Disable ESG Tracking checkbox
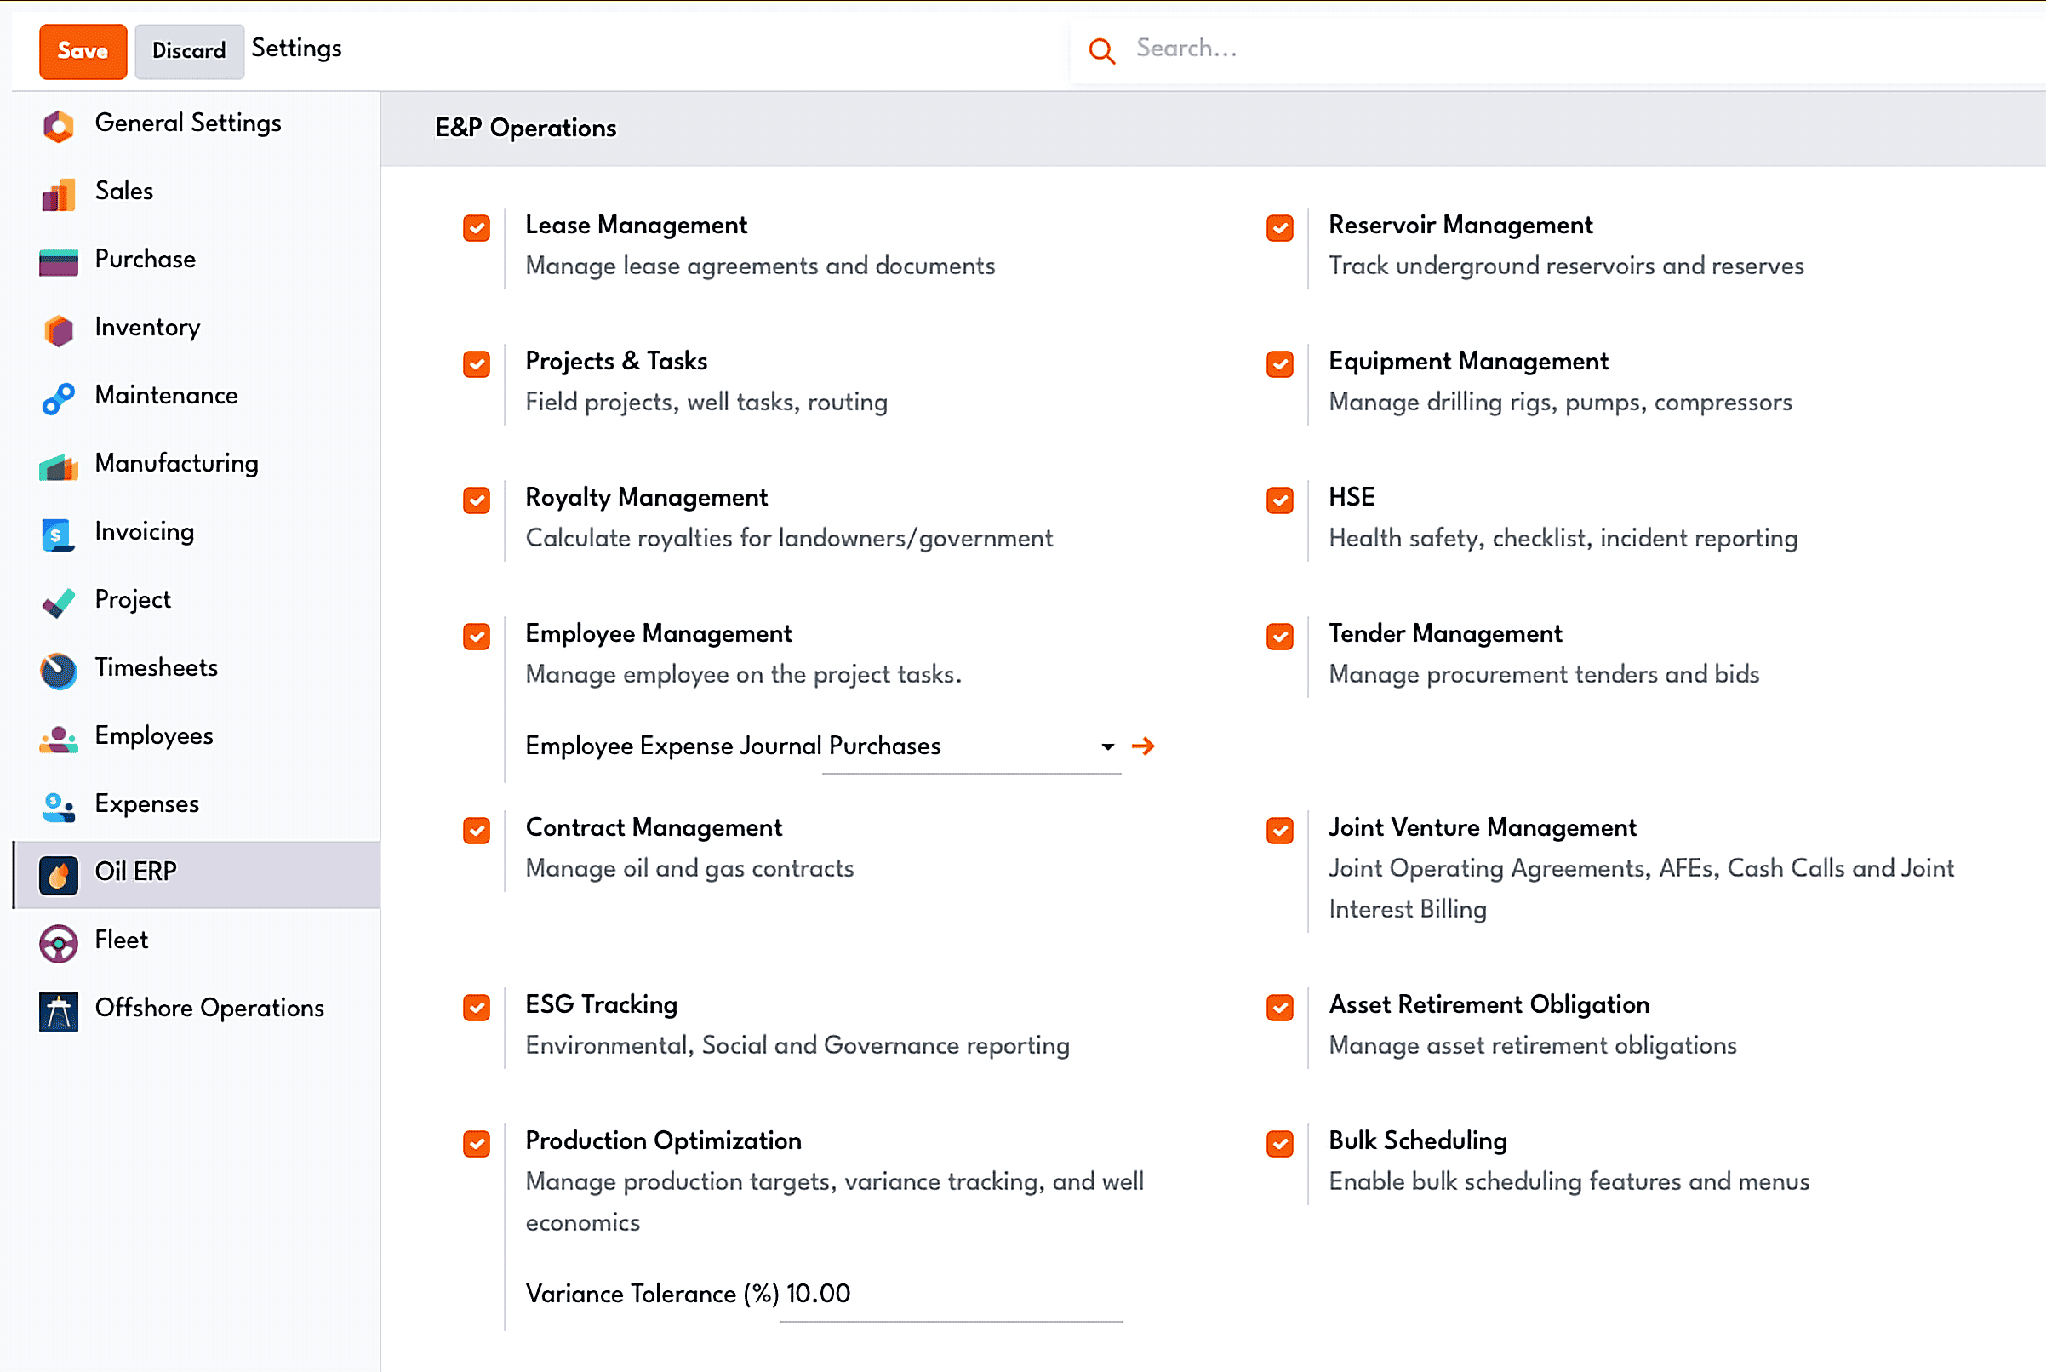 point(477,1007)
